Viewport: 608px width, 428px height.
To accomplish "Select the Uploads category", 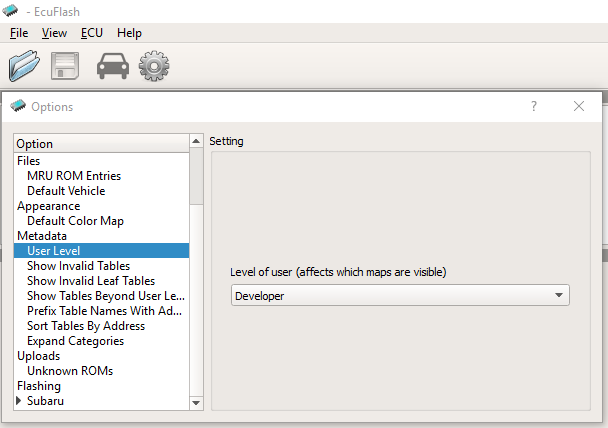I will (x=38, y=356).
